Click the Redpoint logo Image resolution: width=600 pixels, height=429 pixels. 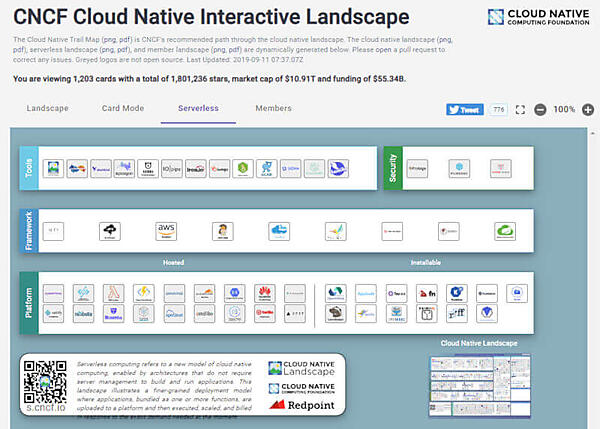[302, 405]
